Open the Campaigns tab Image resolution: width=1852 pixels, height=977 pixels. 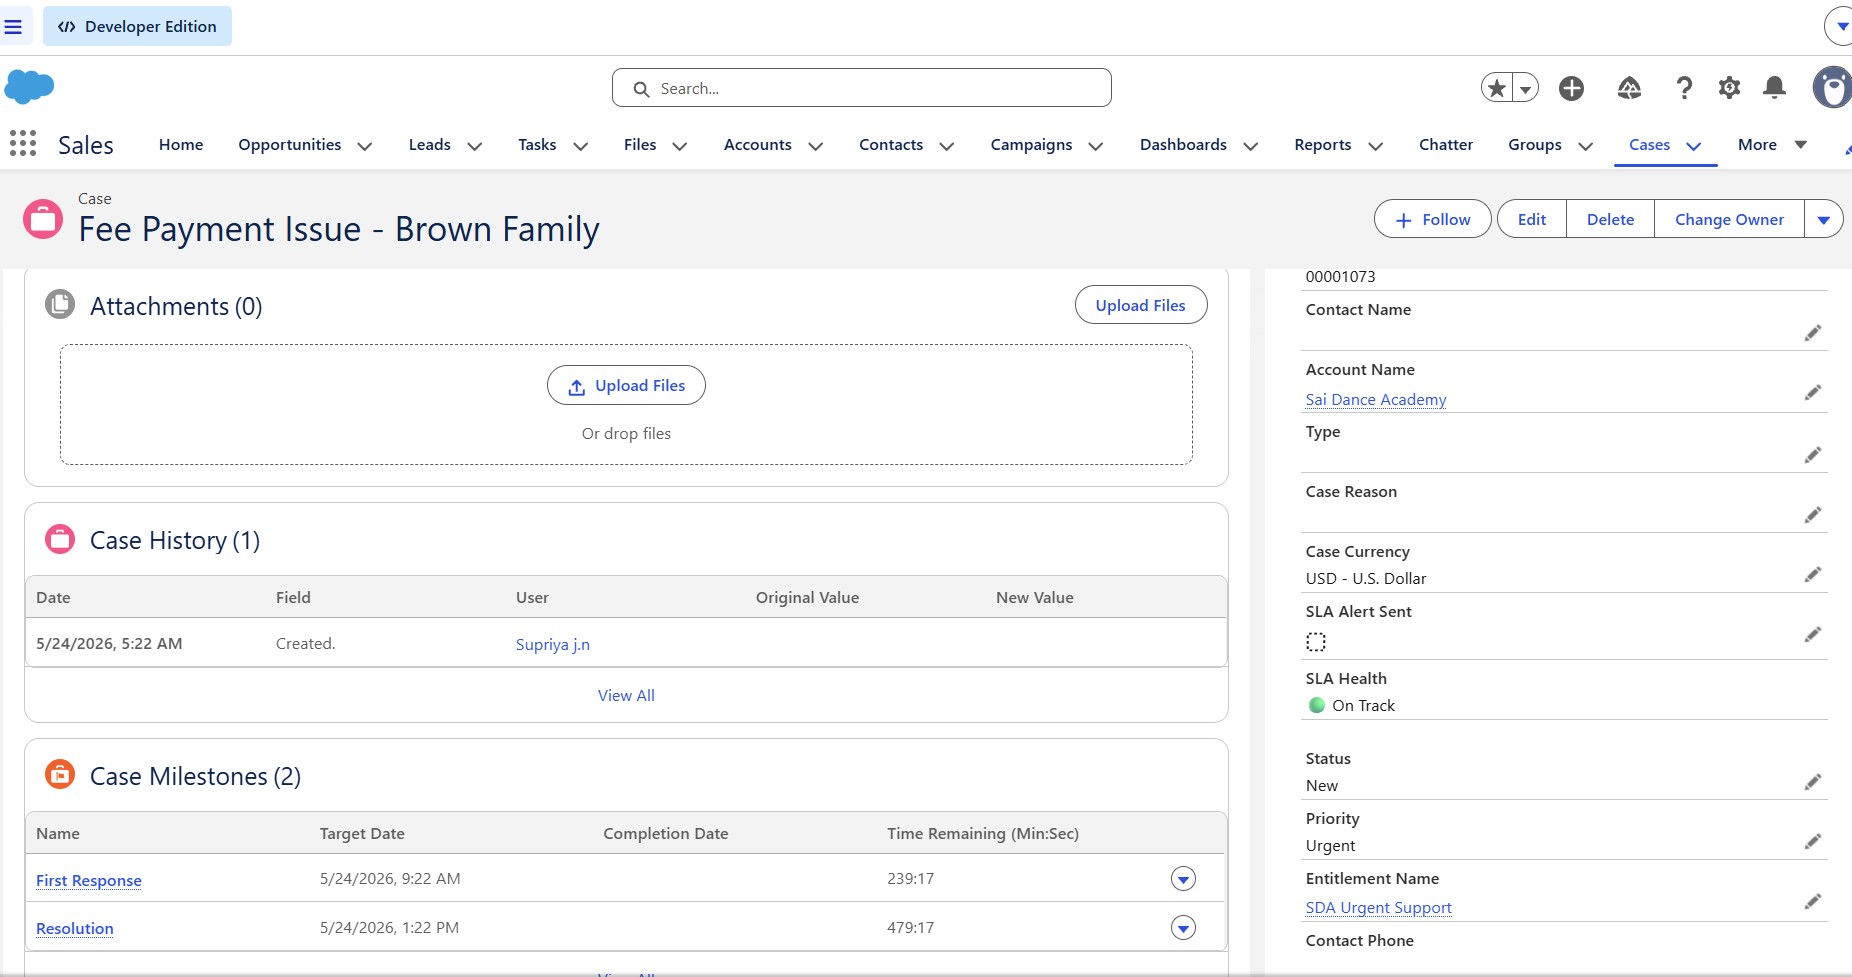(1031, 144)
